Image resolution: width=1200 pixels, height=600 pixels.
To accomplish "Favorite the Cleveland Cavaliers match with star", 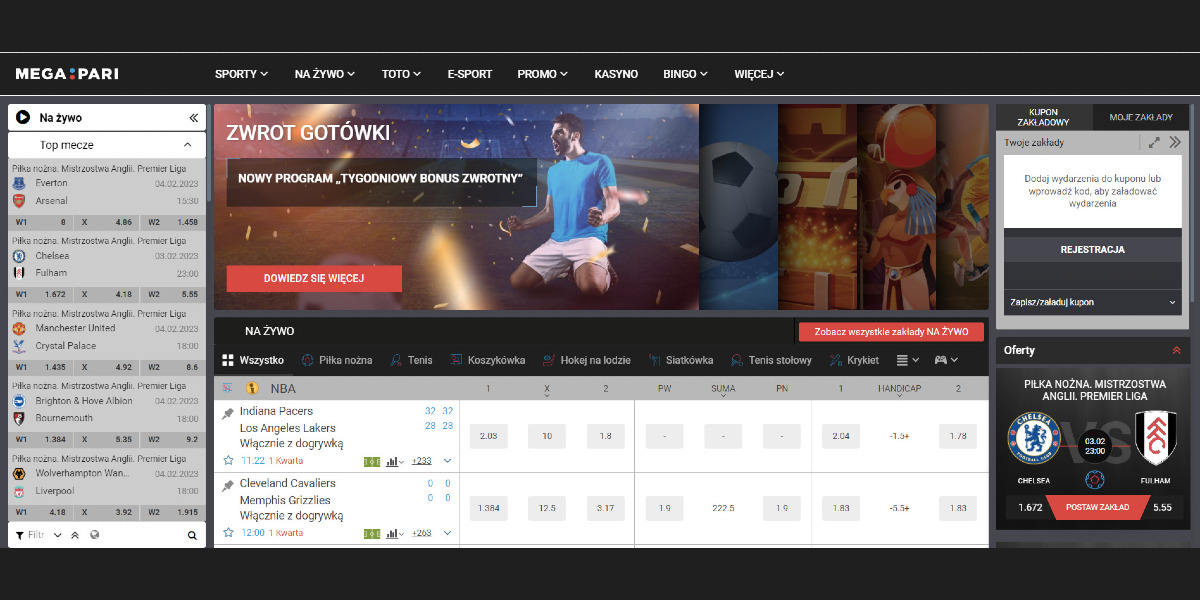I will 228,533.
